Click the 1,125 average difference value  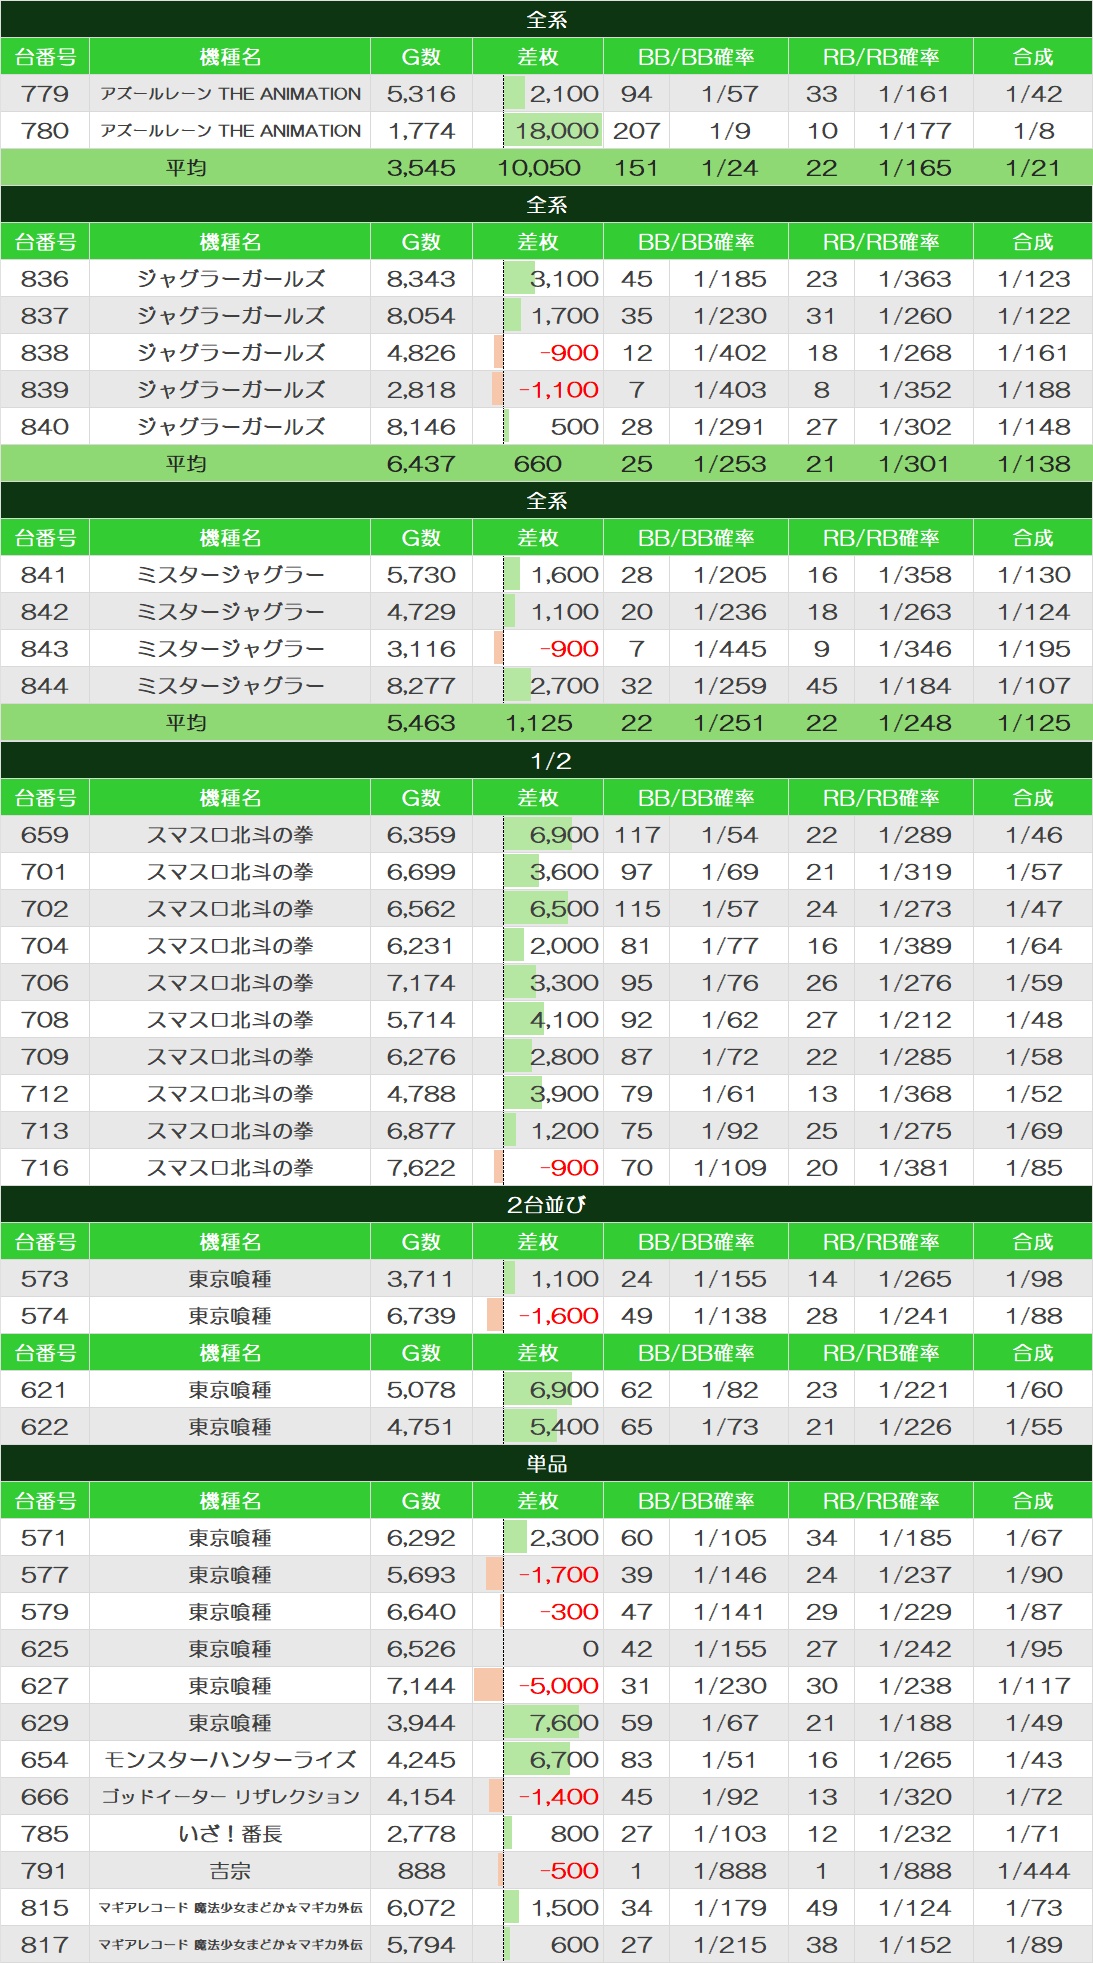click(539, 723)
